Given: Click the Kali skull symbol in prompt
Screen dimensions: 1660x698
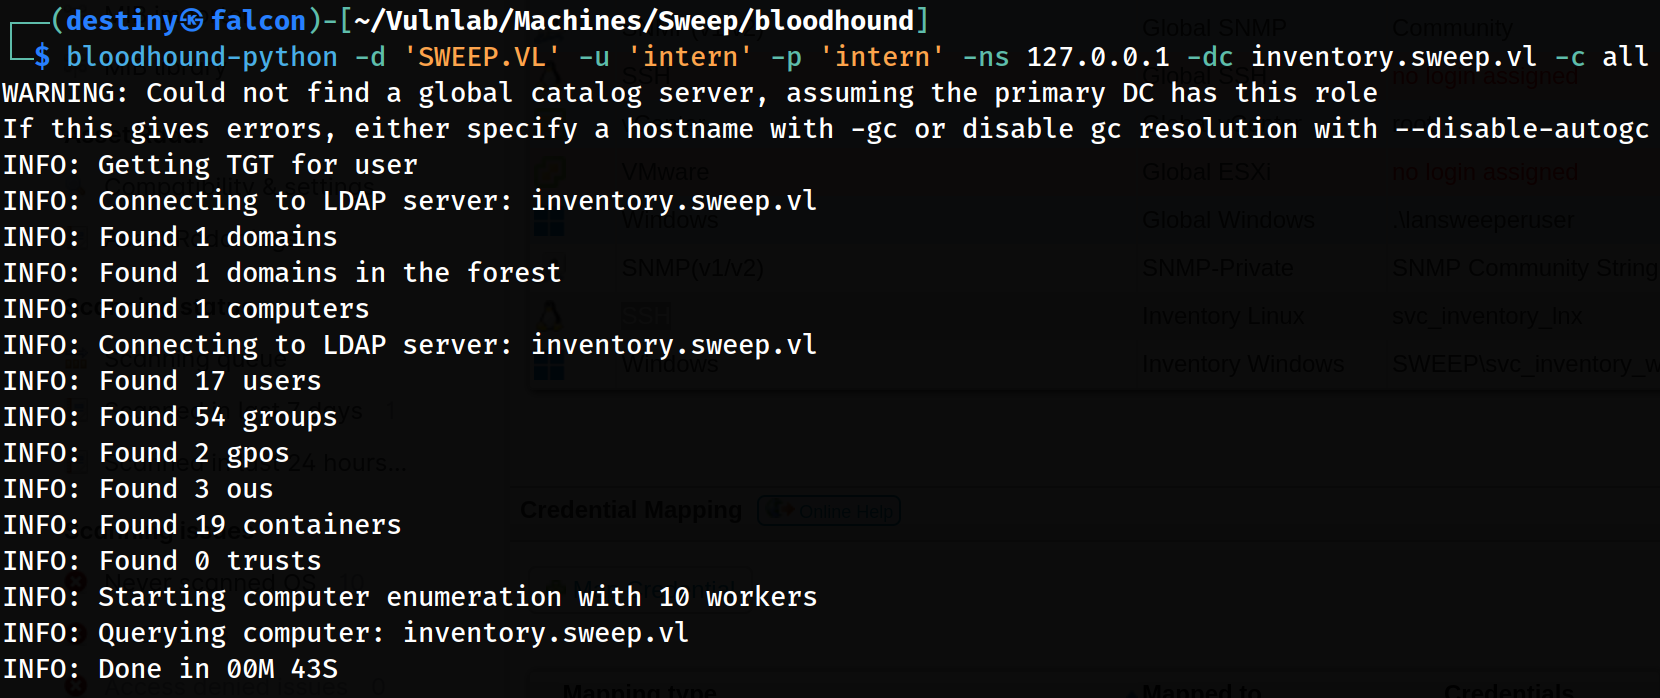Looking at the screenshot, I should point(192,20).
